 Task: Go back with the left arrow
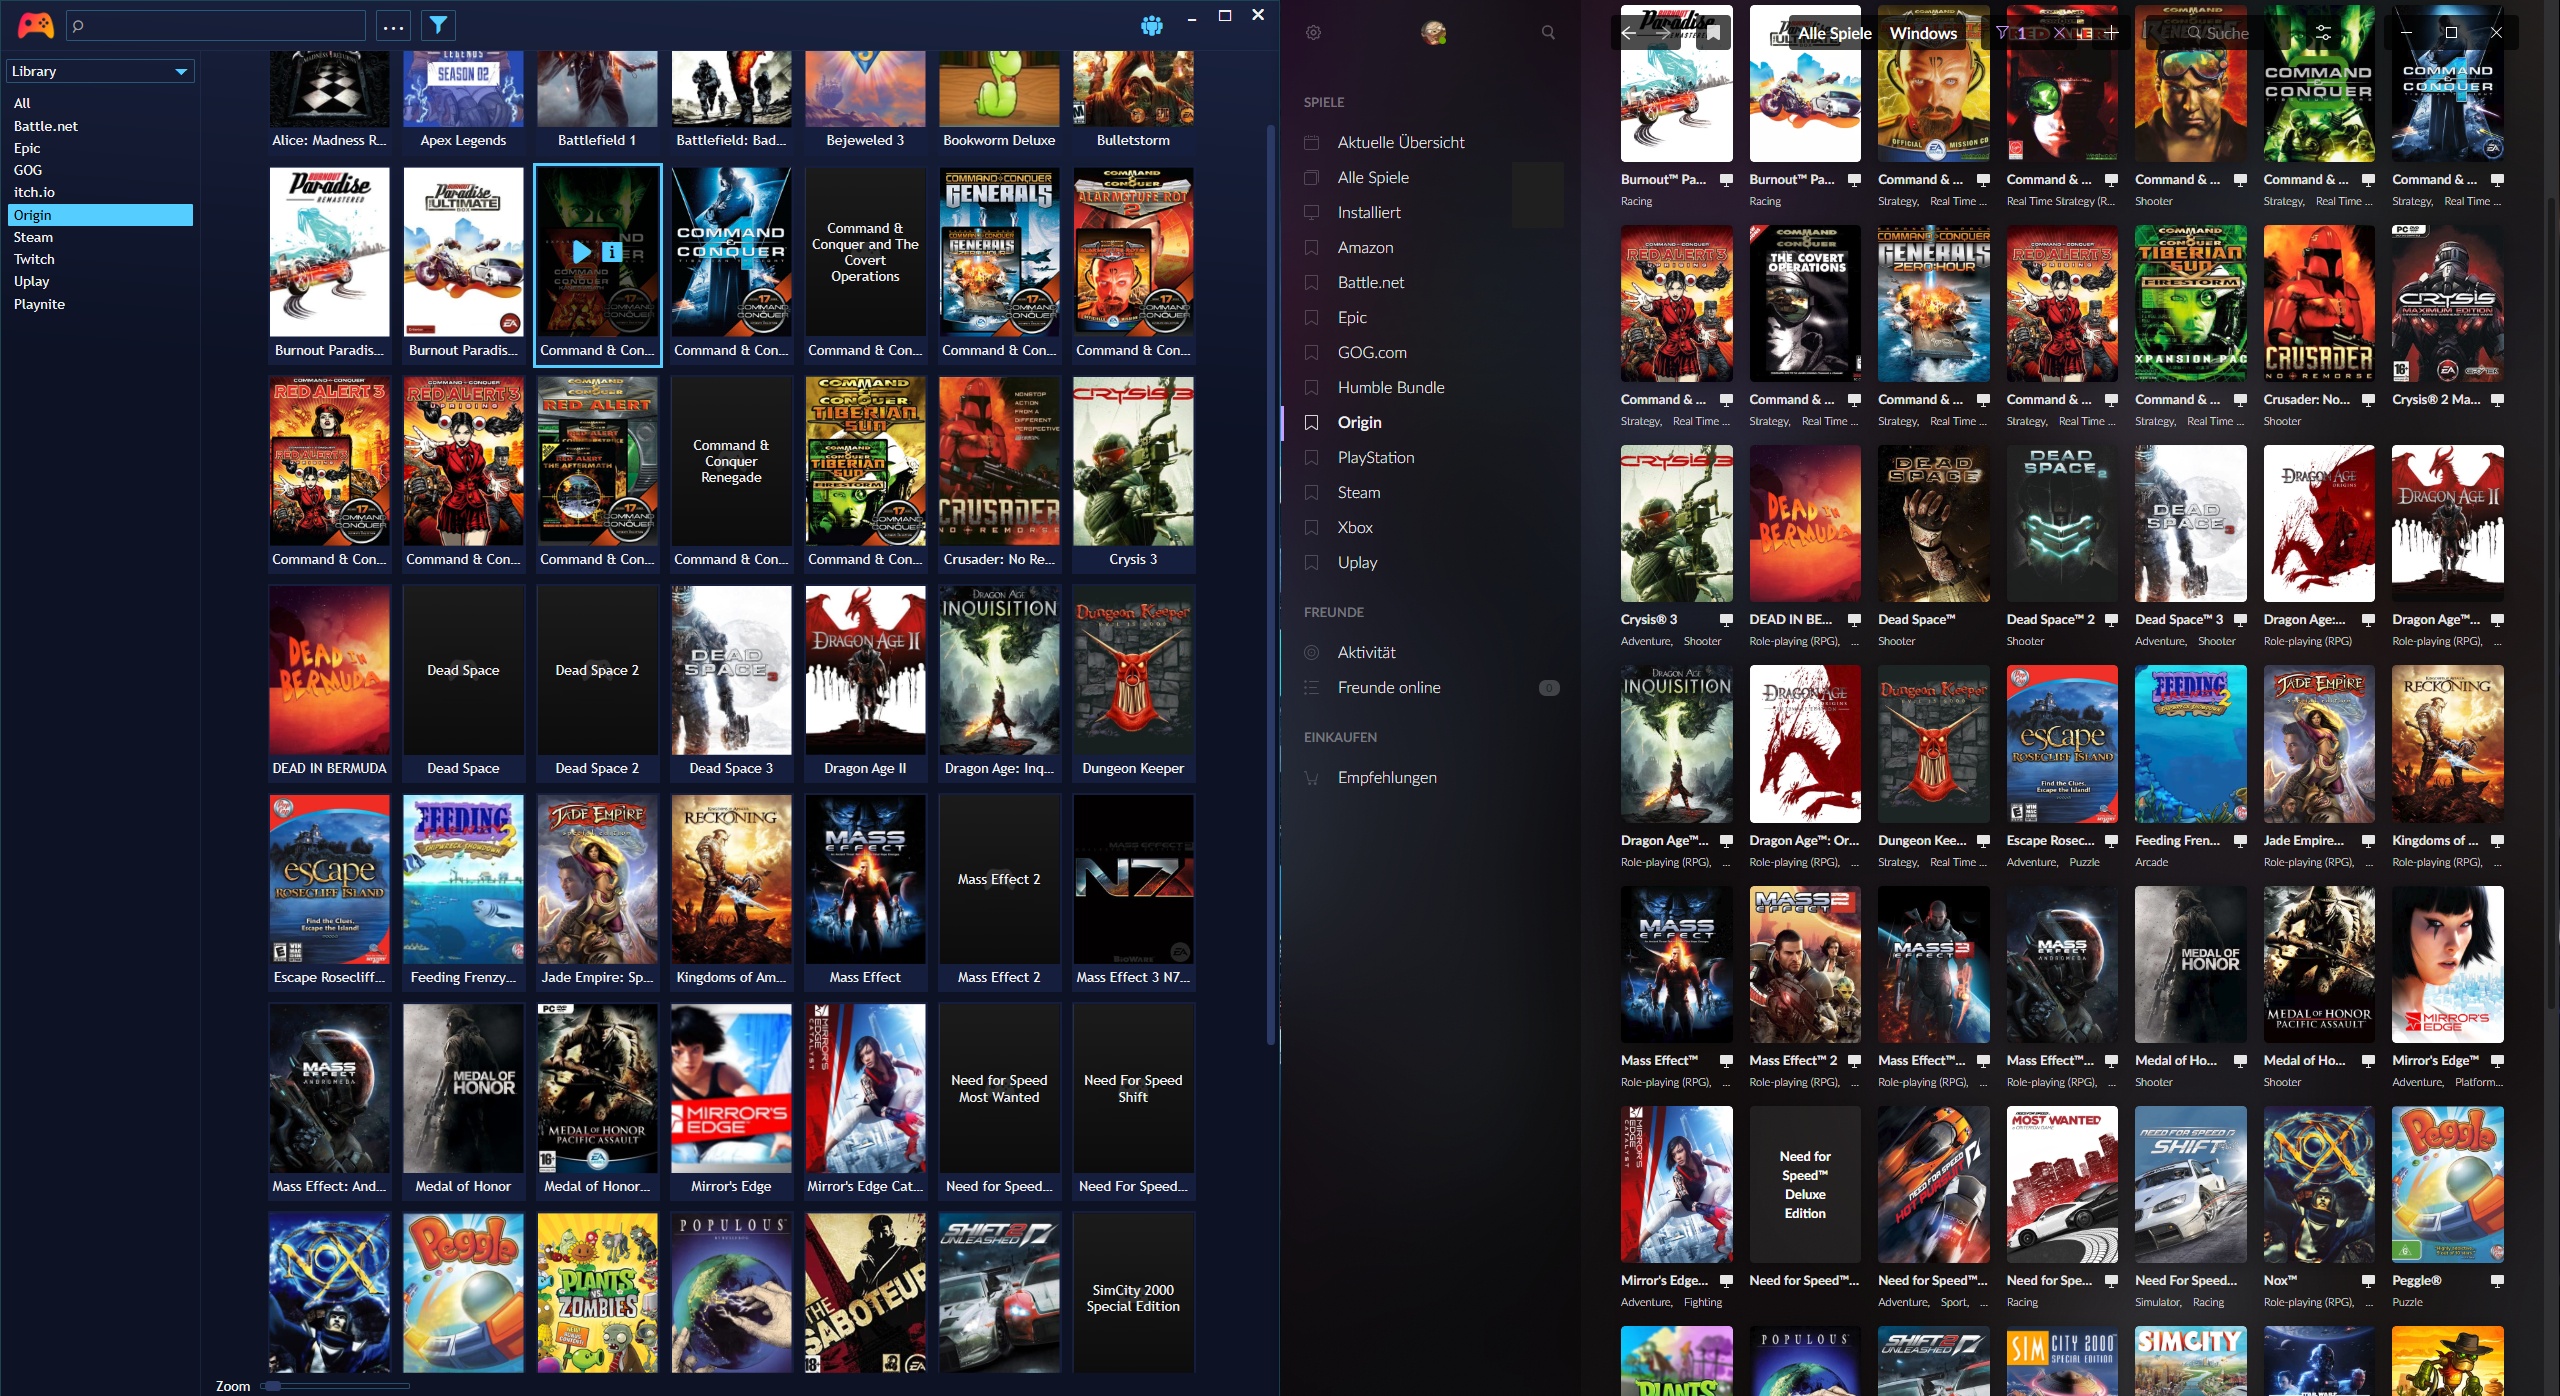point(1629,33)
